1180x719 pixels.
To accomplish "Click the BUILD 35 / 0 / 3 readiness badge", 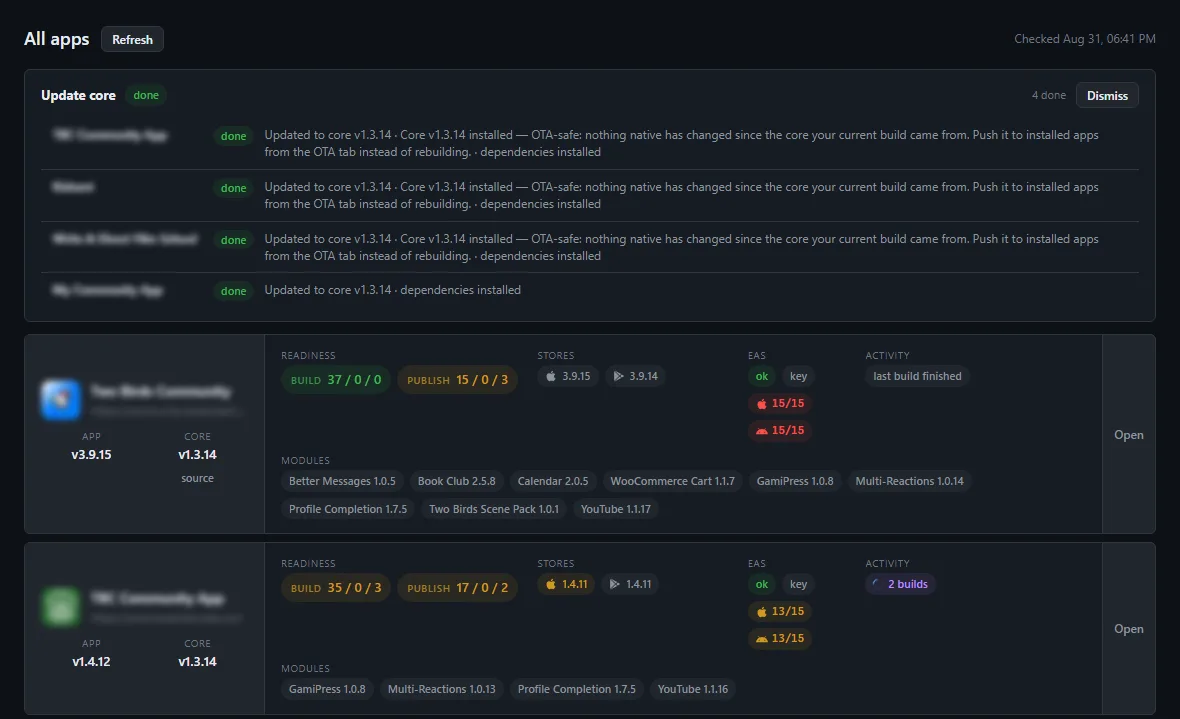I will coord(336,588).
